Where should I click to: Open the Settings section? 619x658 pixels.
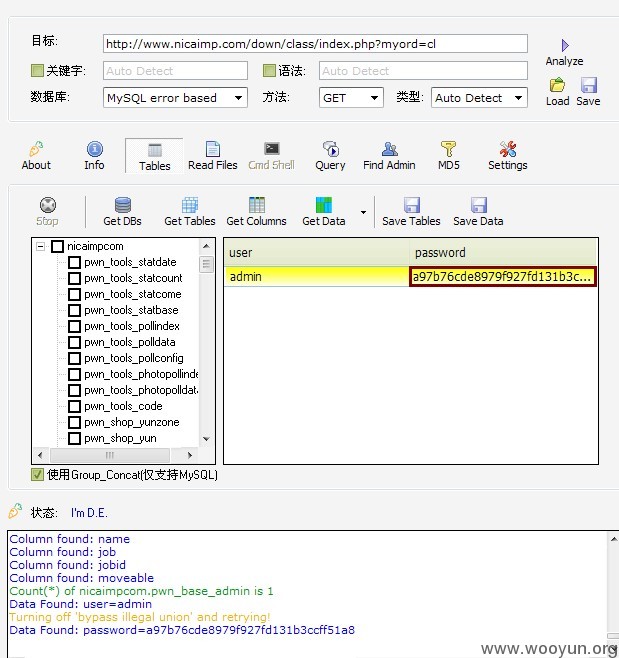pos(507,156)
